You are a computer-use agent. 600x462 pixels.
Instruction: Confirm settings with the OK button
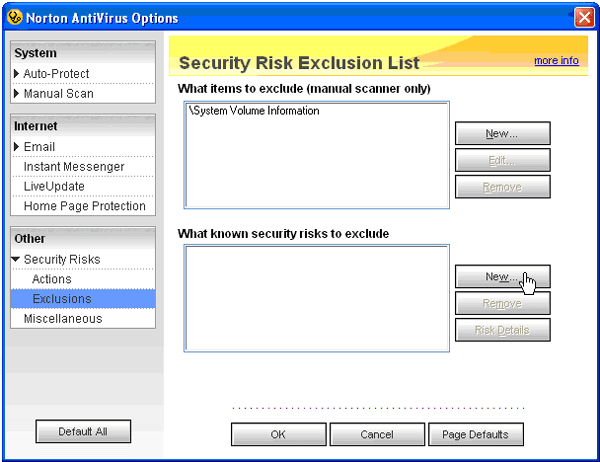(278, 435)
